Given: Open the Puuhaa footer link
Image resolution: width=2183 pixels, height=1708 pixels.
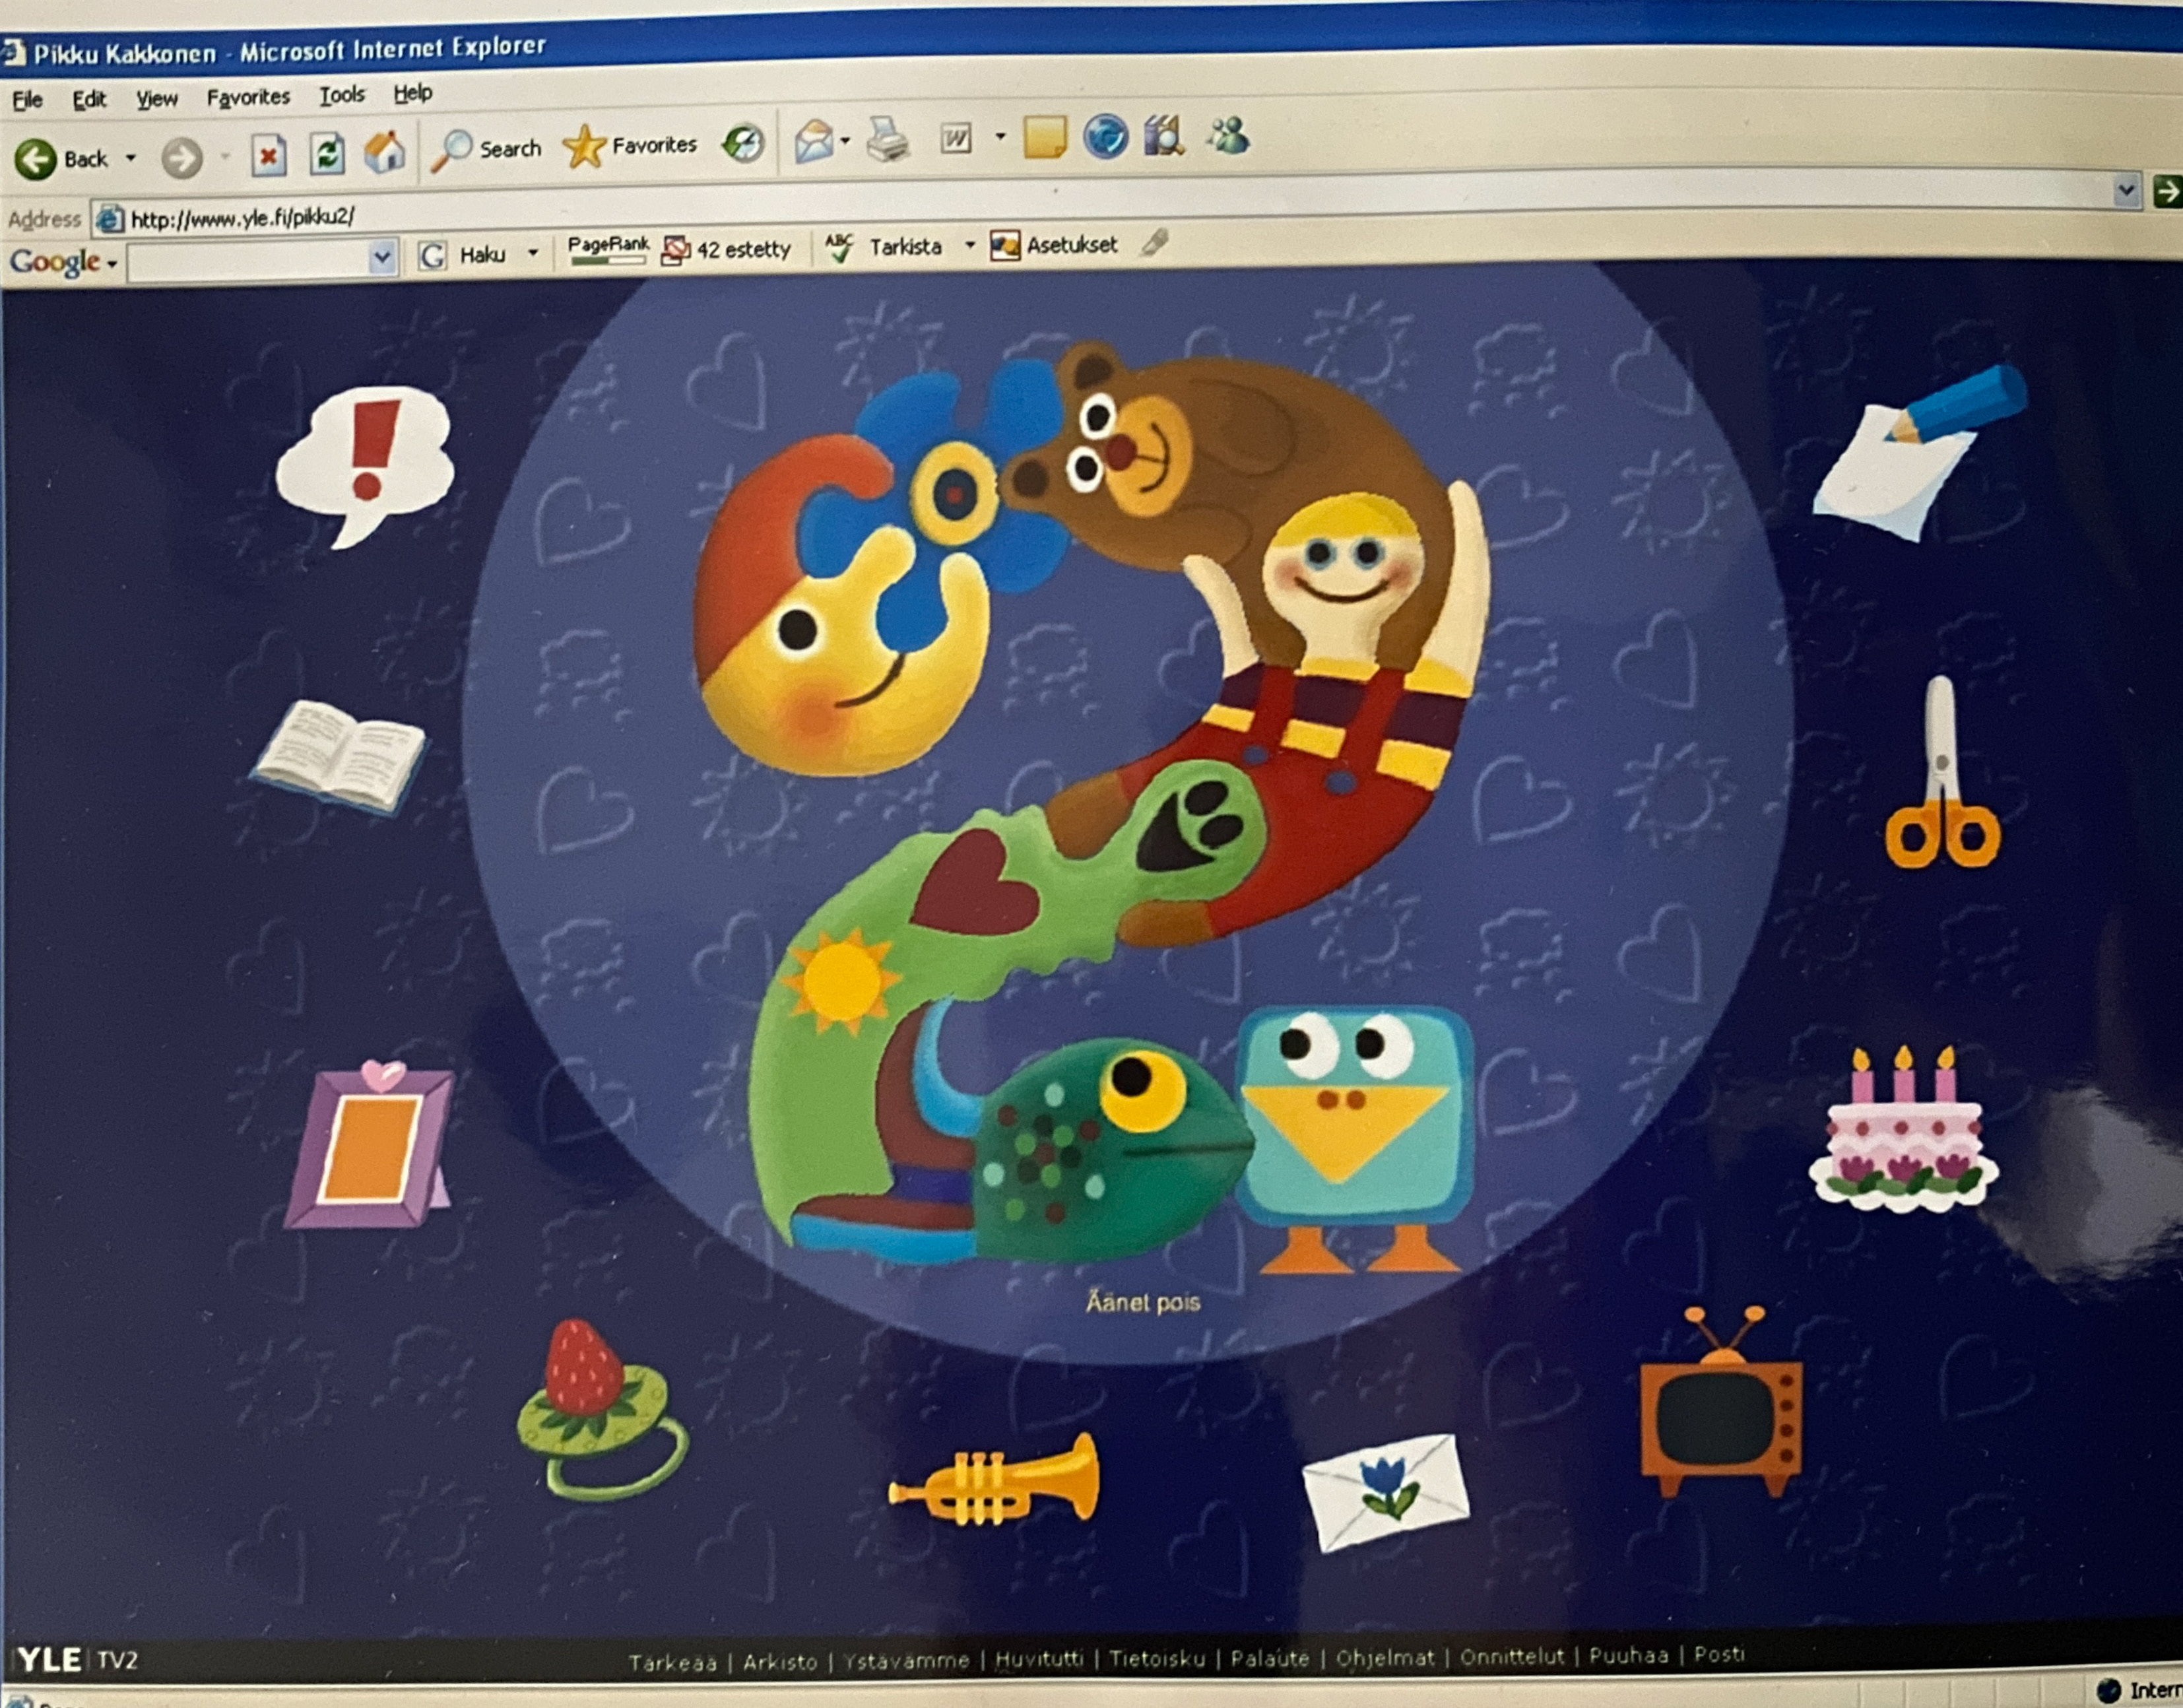Looking at the screenshot, I should [1629, 1655].
